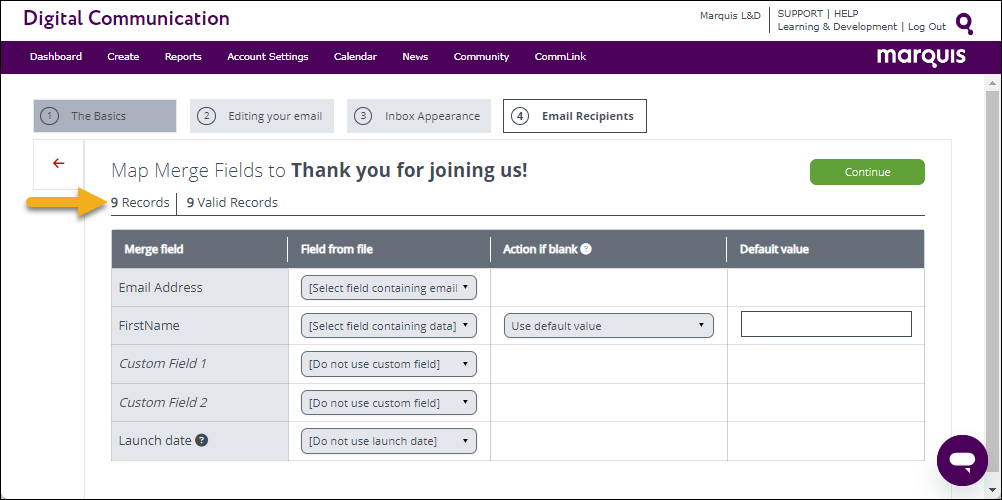Switch to Editing your email step

(x=261, y=116)
